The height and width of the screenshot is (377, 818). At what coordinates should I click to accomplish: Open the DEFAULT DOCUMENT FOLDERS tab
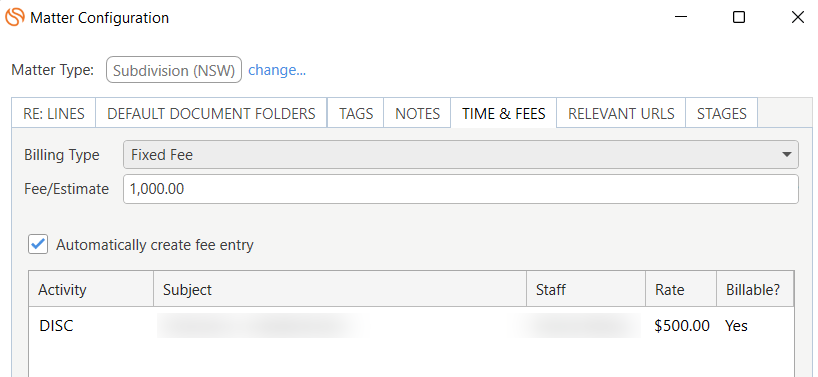pyautogui.click(x=211, y=113)
